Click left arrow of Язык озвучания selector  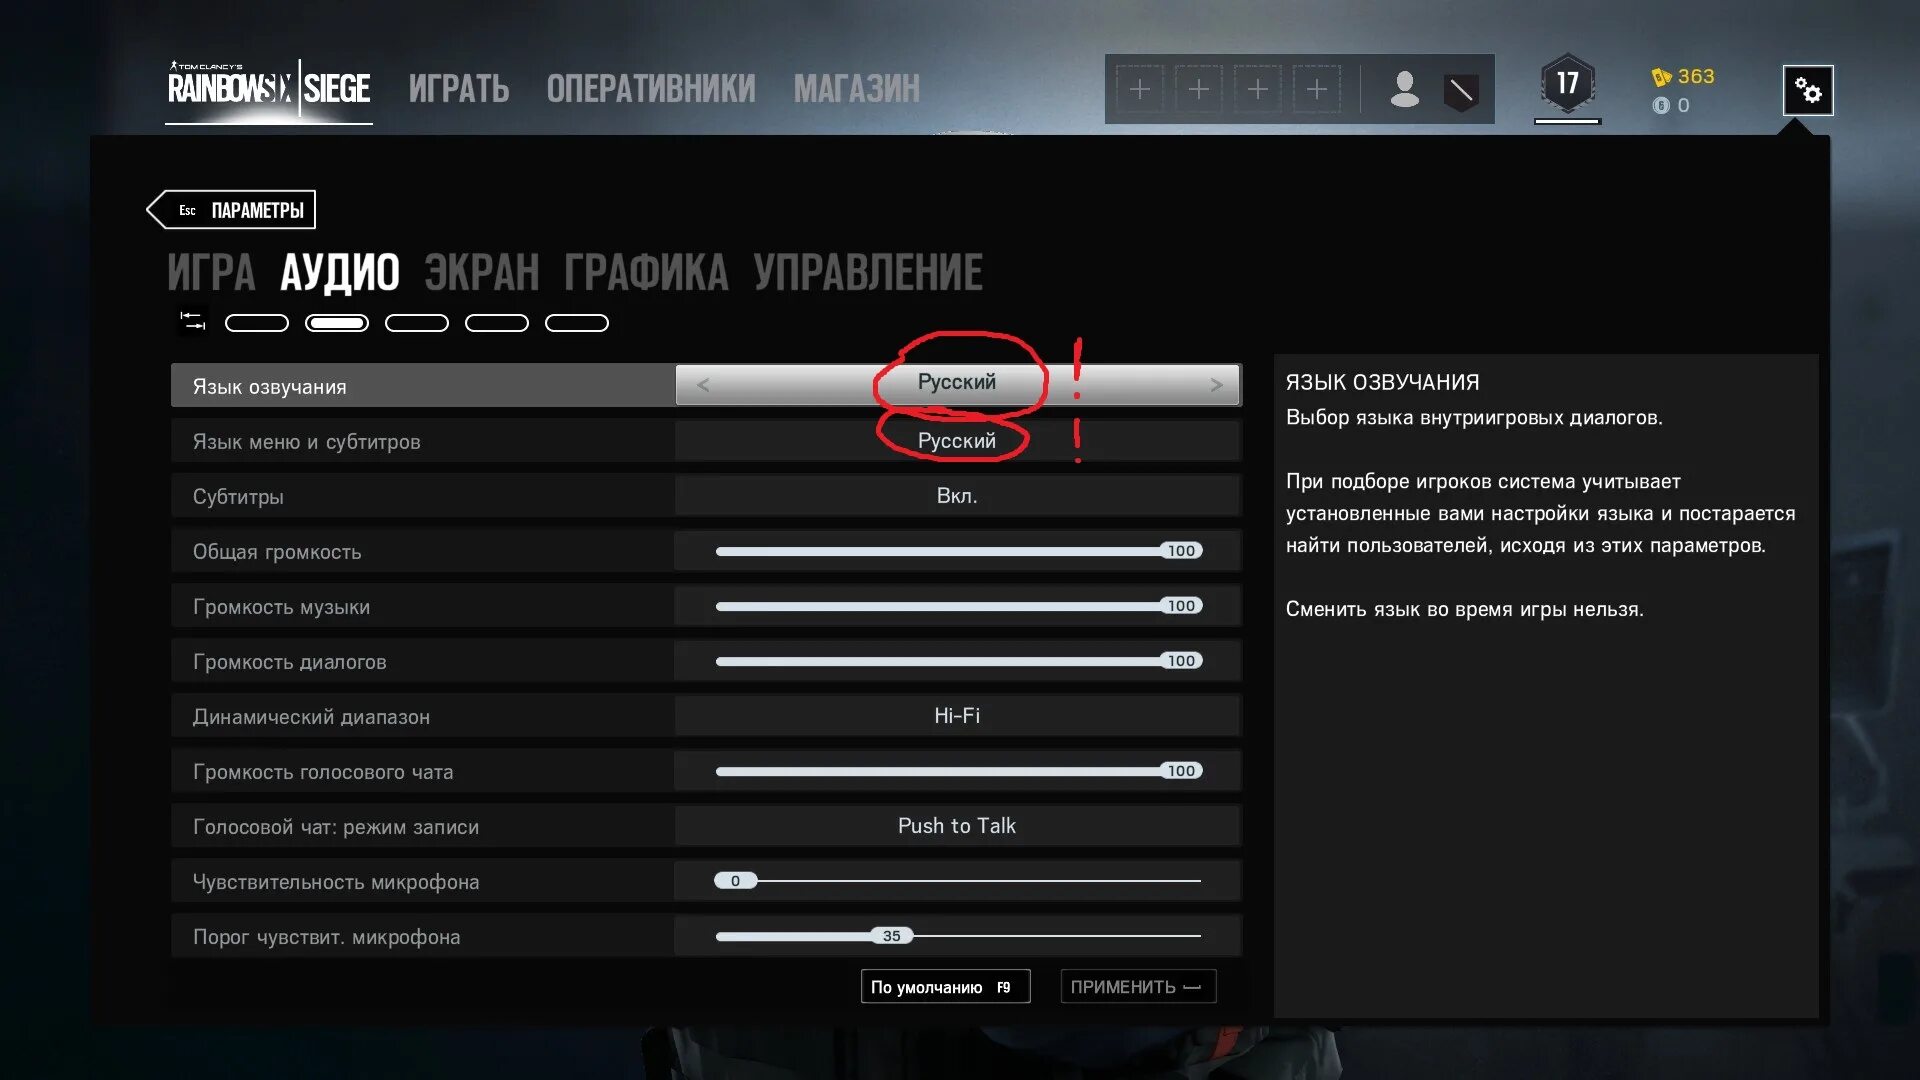pos(702,385)
